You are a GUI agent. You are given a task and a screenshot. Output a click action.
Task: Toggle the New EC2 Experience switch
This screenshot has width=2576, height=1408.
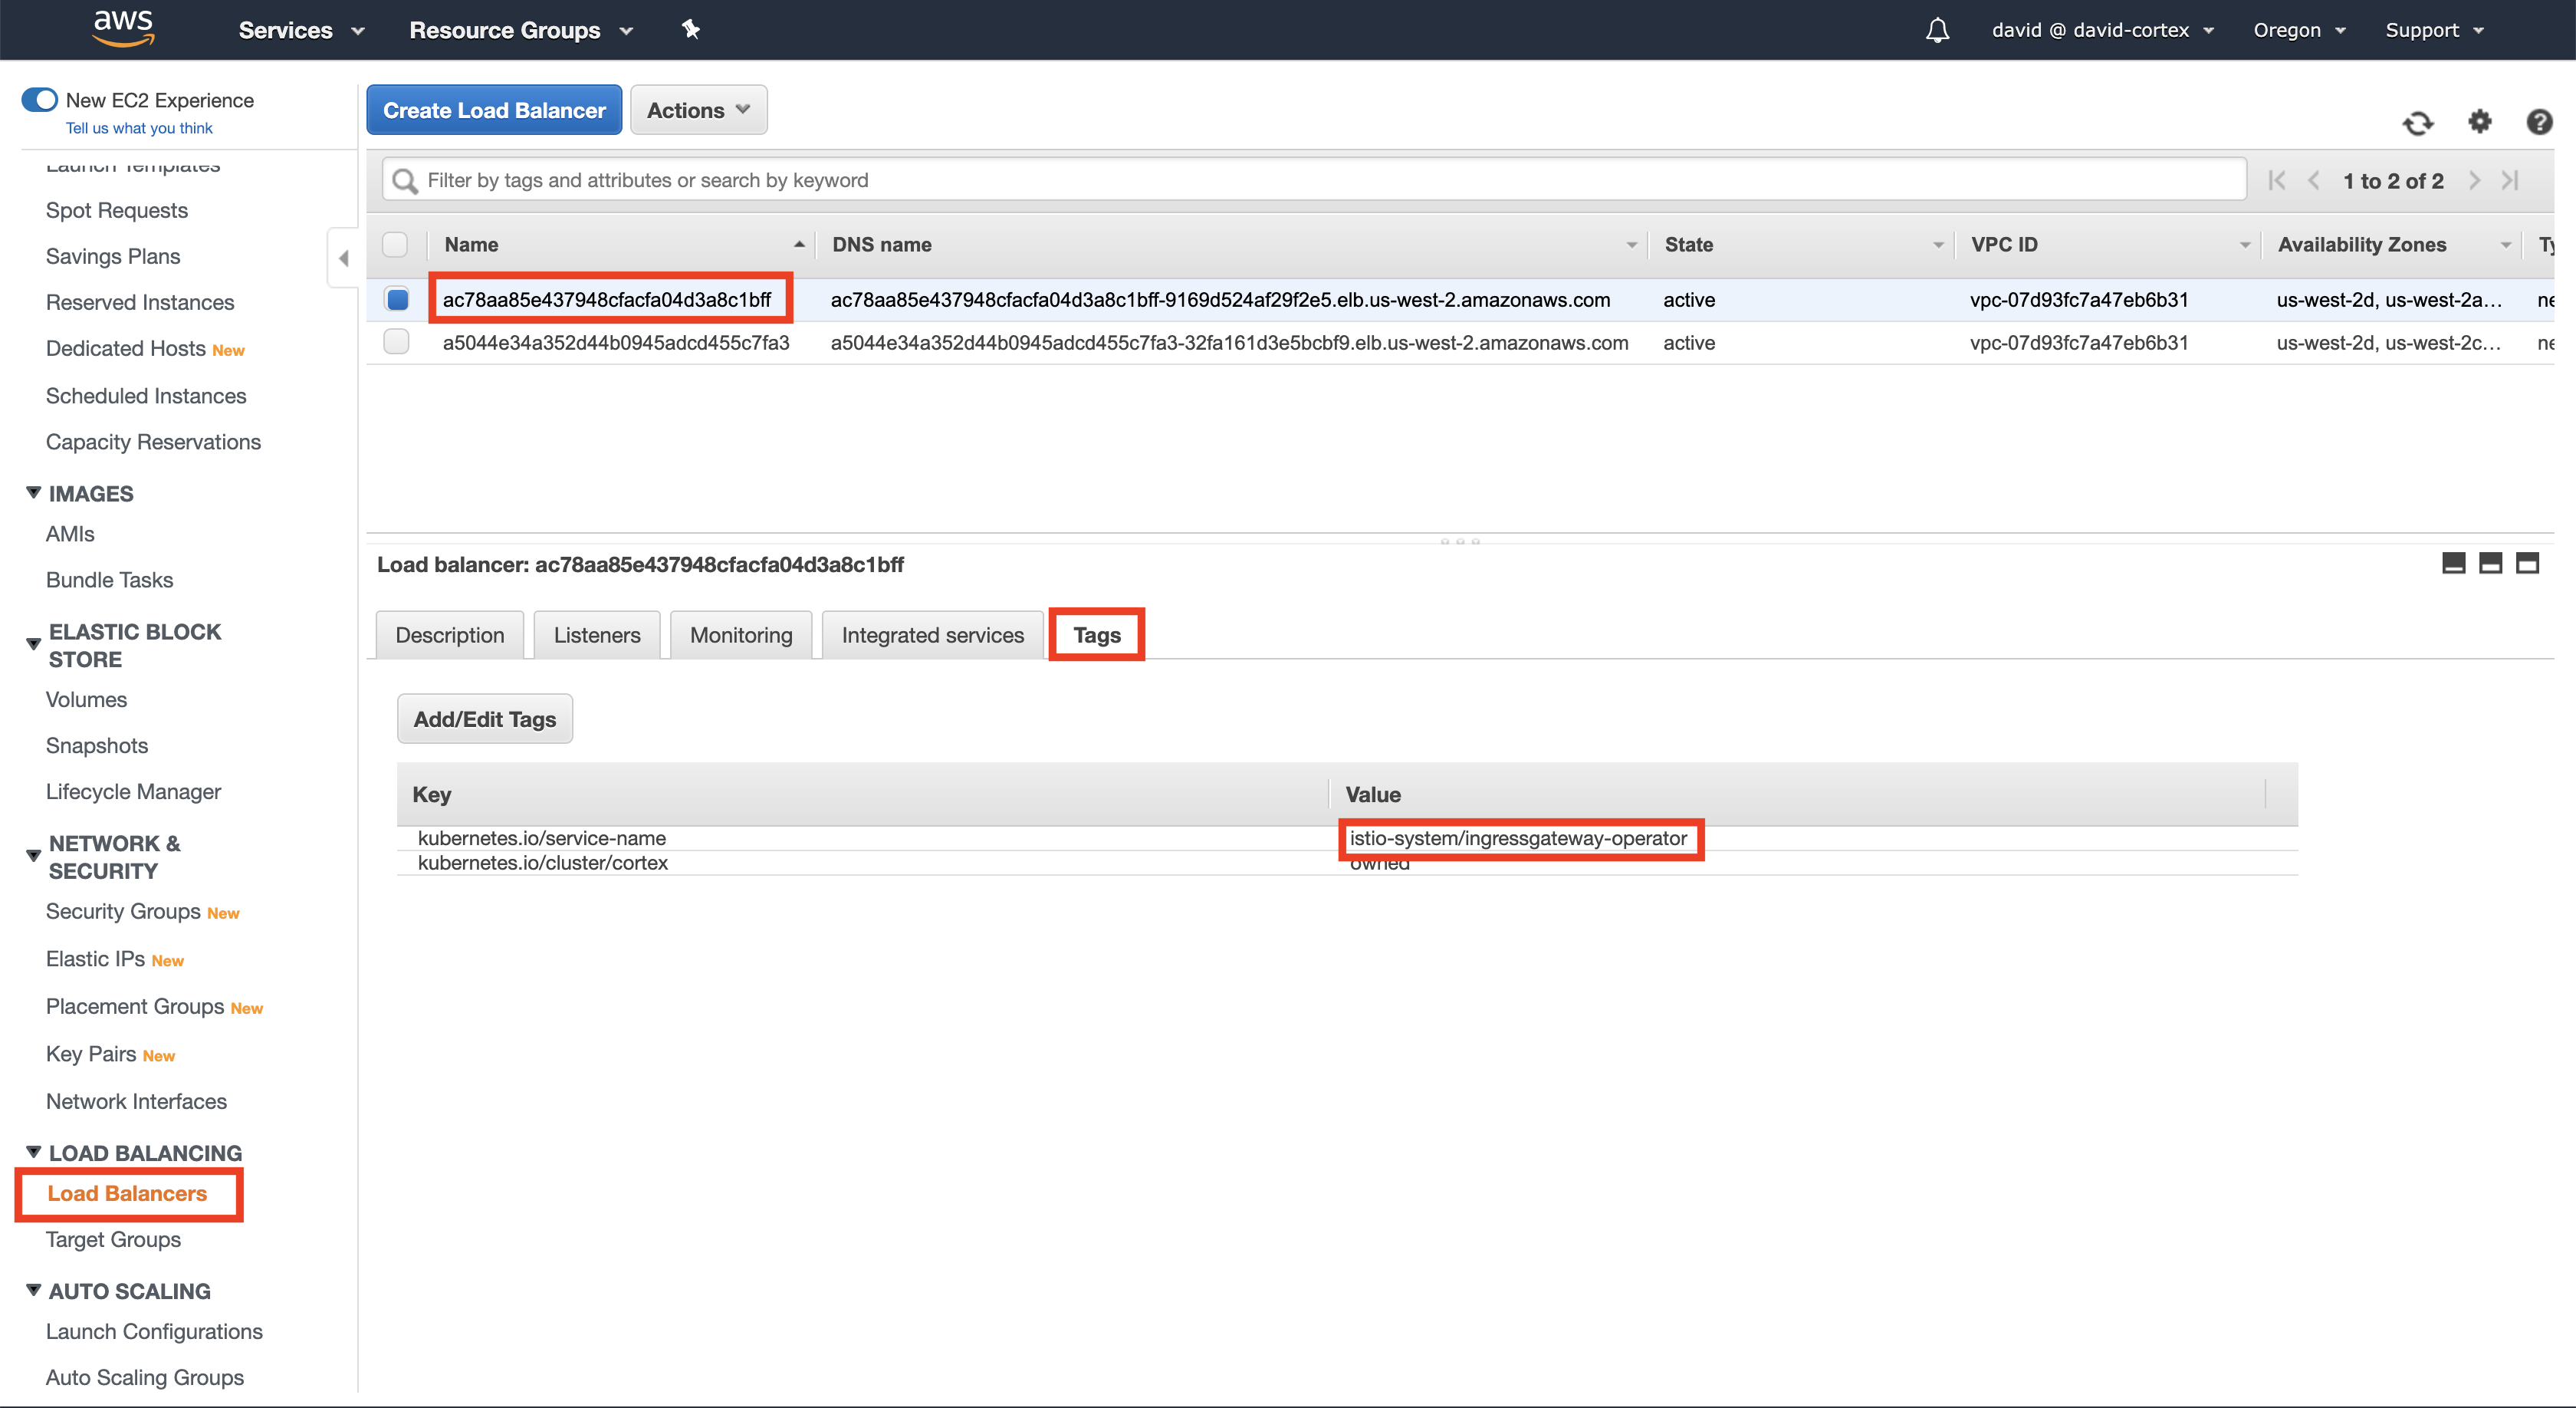(39, 100)
